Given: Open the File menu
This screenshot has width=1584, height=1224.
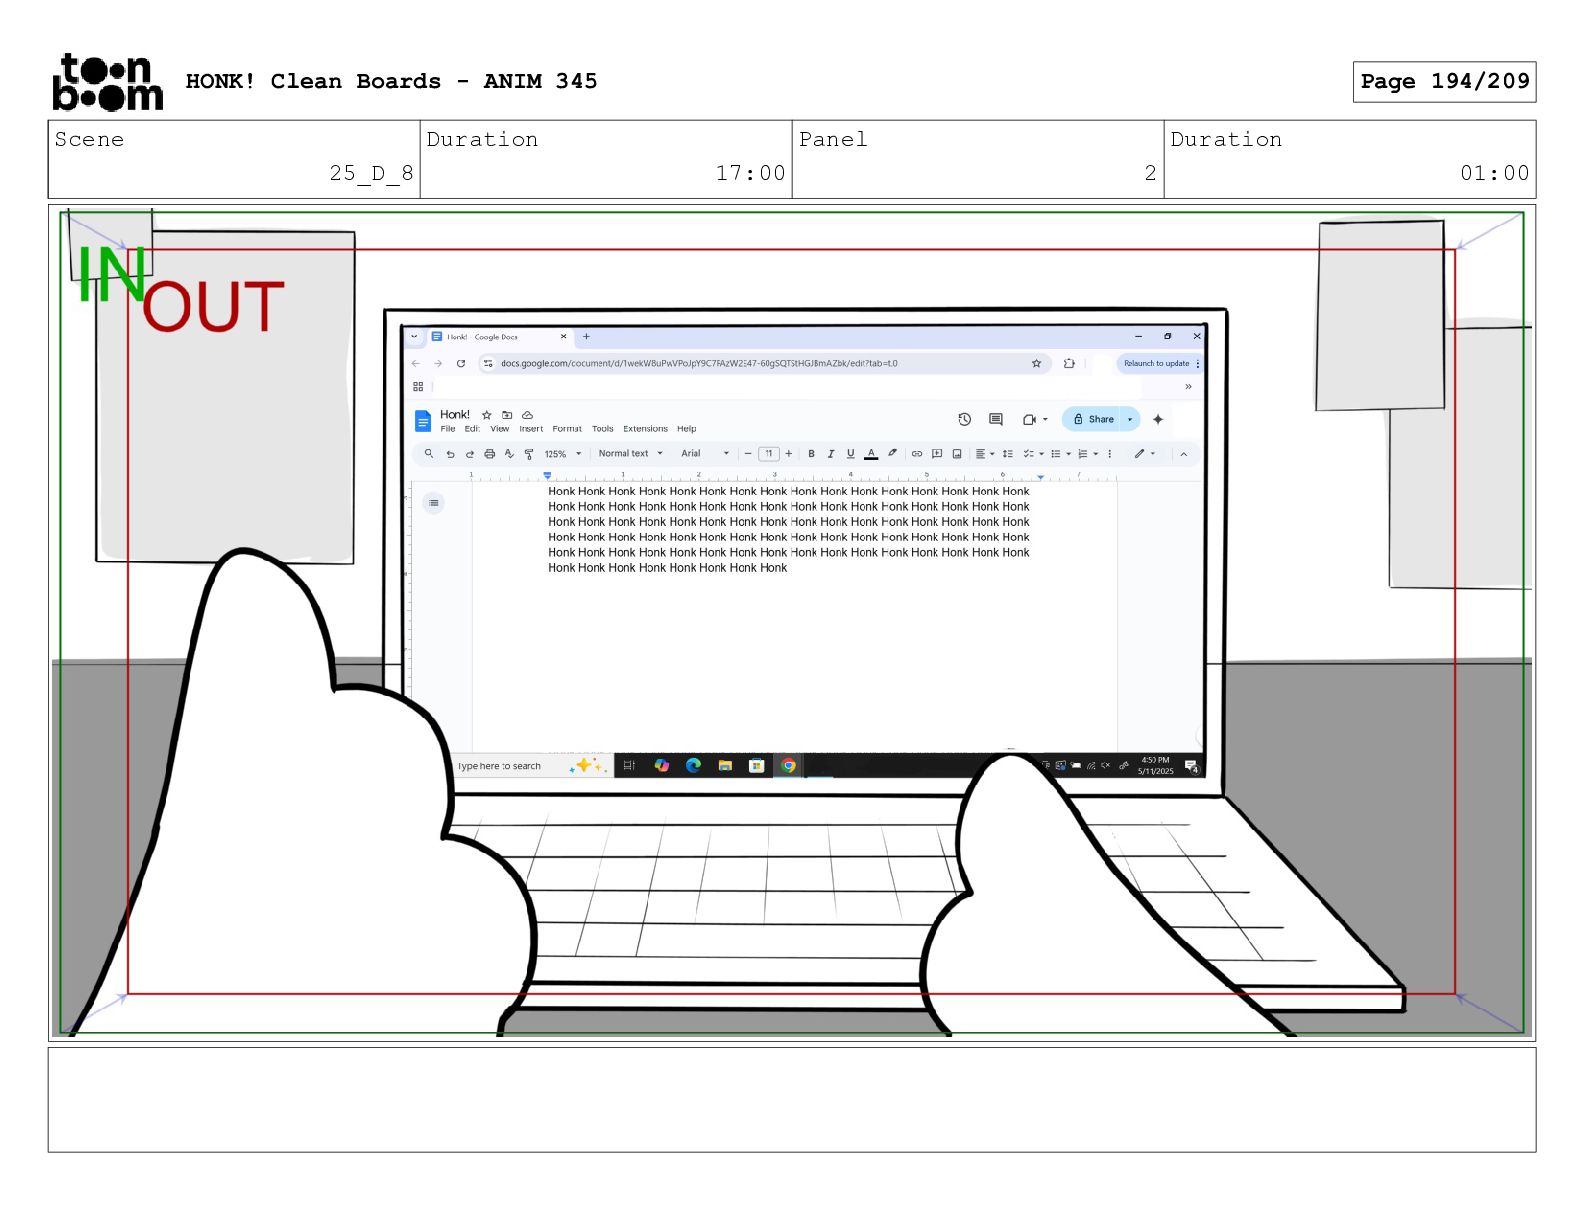Looking at the screenshot, I should pyautogui.click(x=448, y=429).
